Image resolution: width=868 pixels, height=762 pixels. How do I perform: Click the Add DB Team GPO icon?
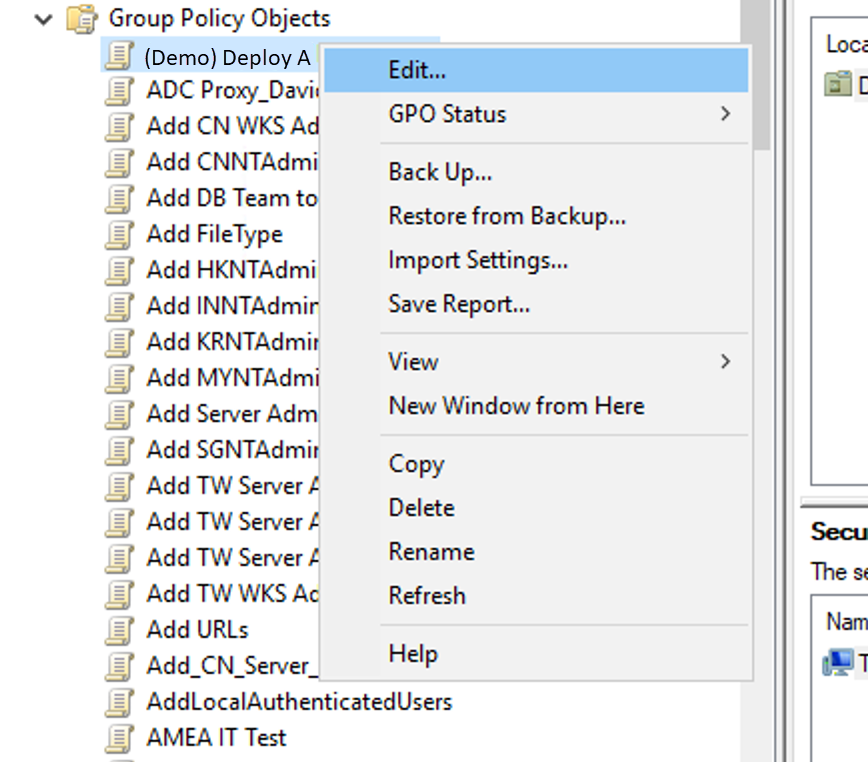tap(120, 199)
